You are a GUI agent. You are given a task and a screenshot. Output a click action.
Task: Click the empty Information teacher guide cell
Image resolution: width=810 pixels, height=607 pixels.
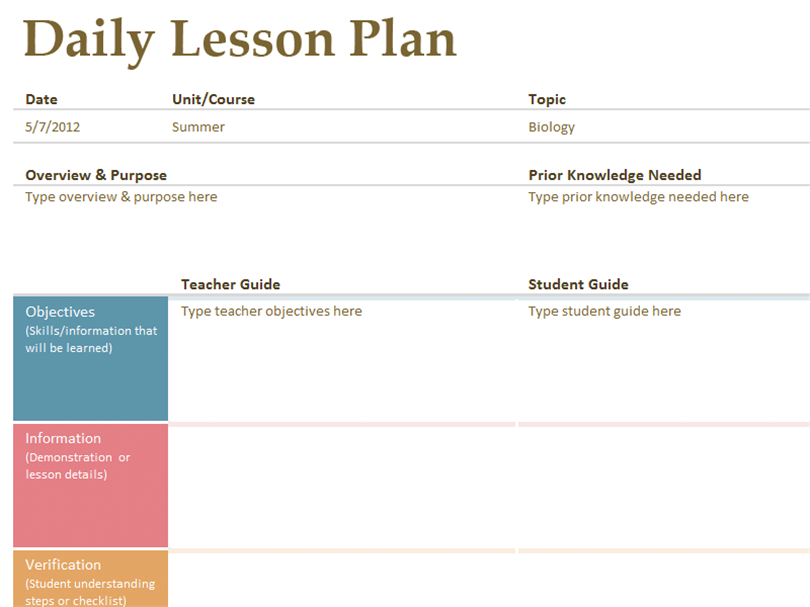pos(342,487)
